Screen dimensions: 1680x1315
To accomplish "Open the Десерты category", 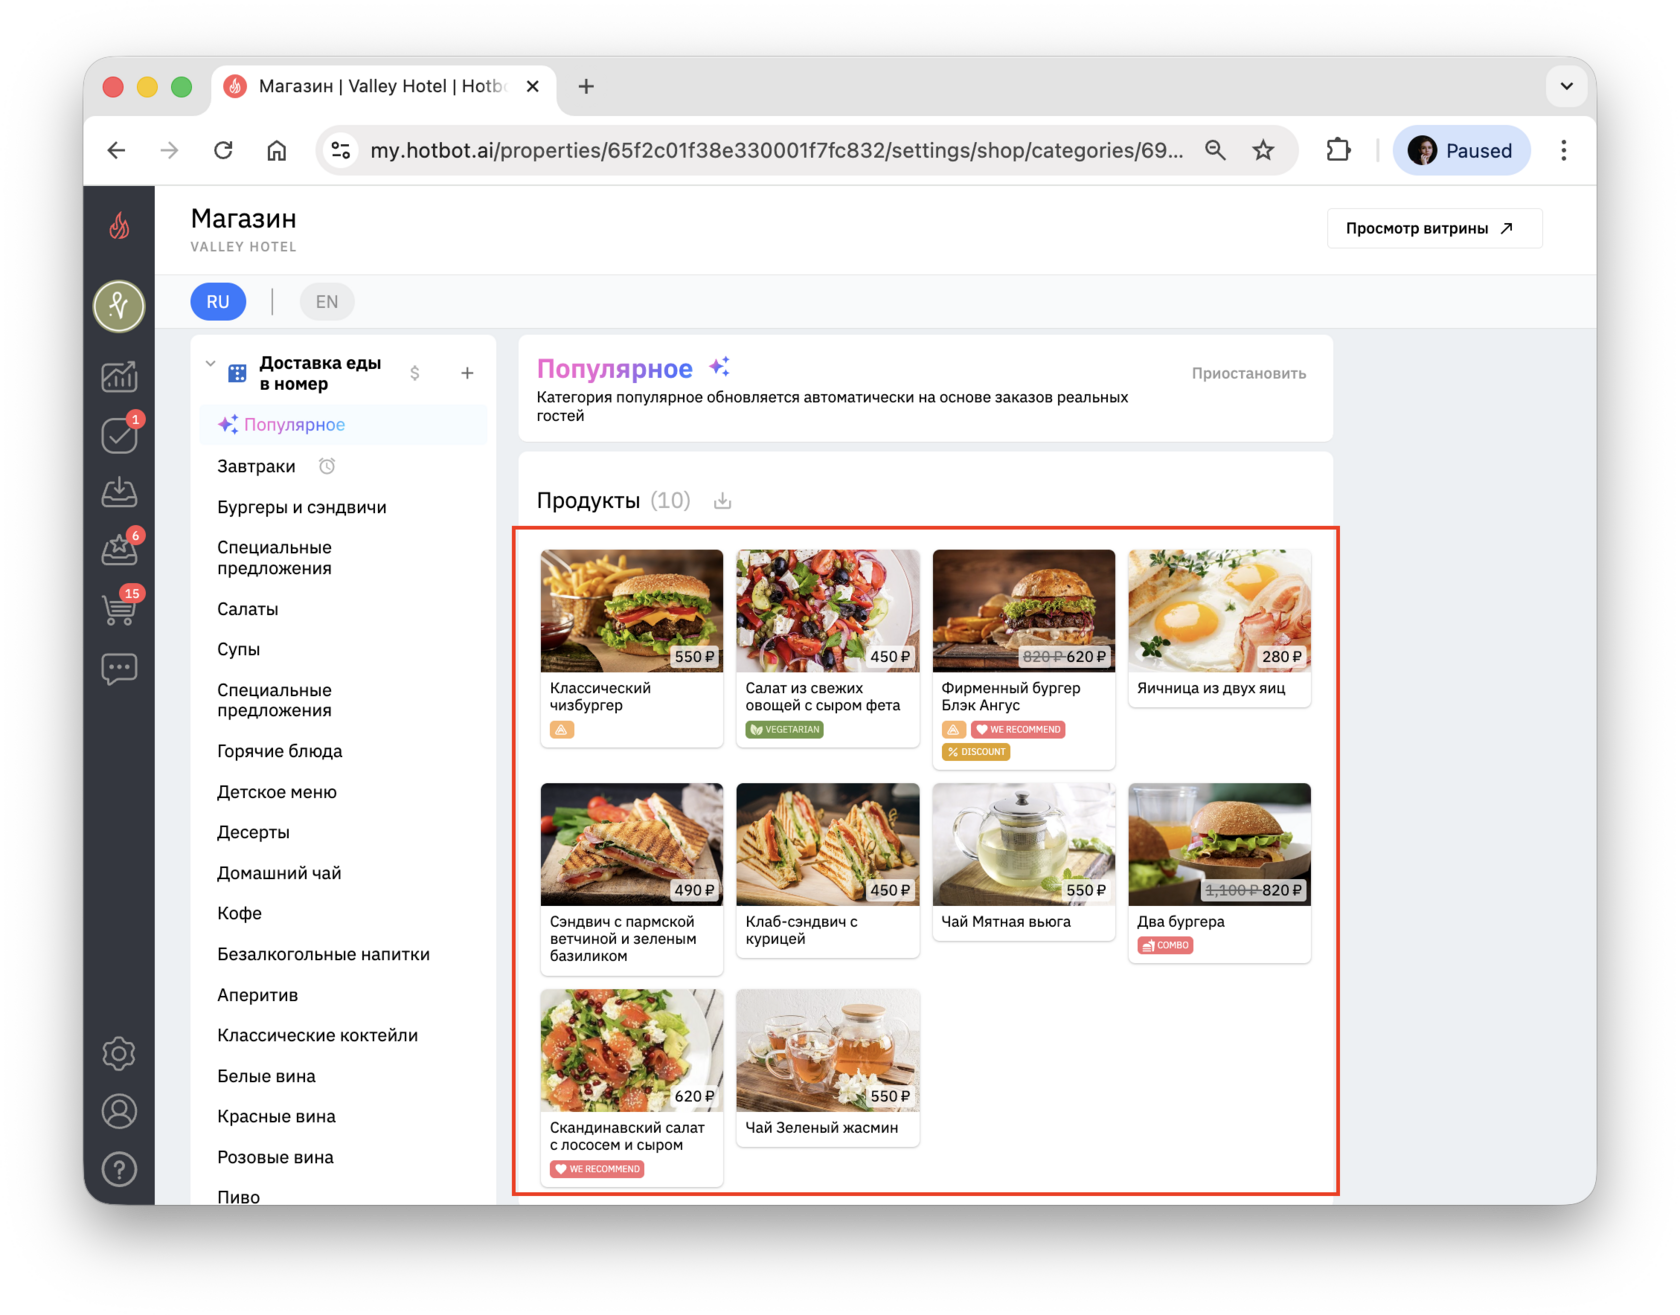I will 254,833.
